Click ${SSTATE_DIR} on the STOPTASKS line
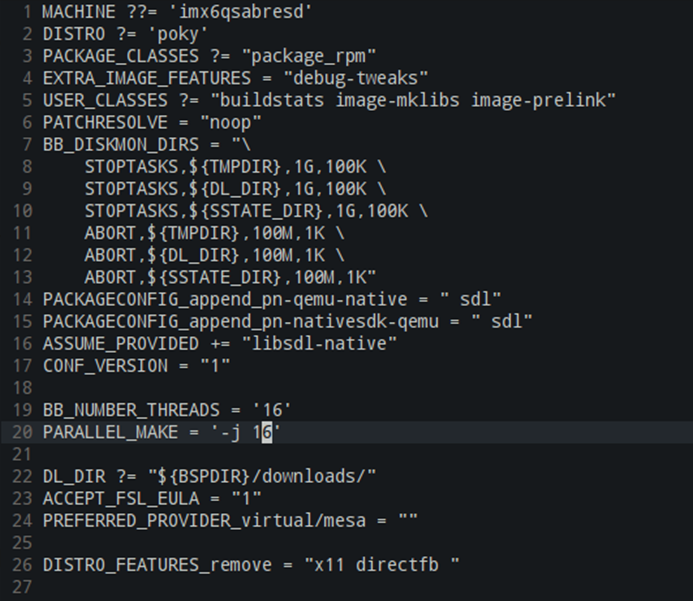 pyautogui.click(x=261, y=211)
